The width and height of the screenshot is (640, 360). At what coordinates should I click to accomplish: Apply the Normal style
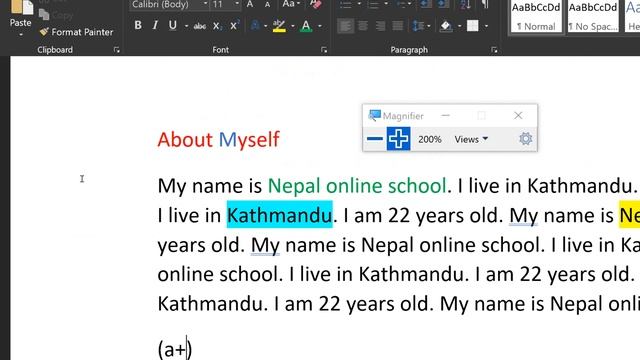(536, 16)
